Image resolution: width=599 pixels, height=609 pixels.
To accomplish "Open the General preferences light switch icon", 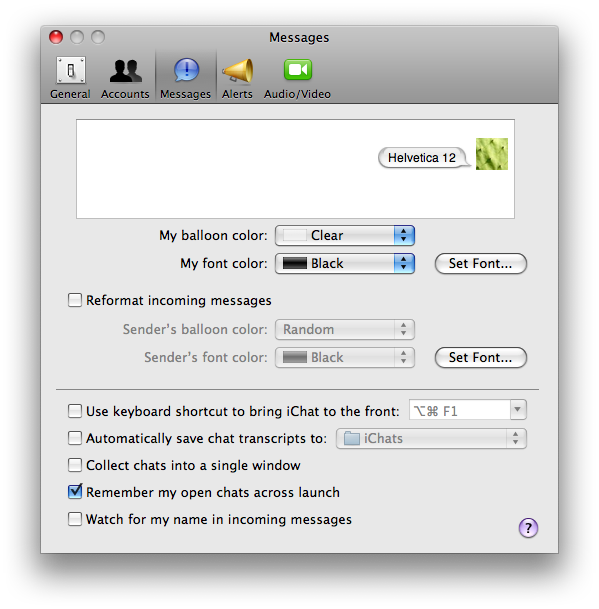I will pyautogui.click(x=70, y=70).
